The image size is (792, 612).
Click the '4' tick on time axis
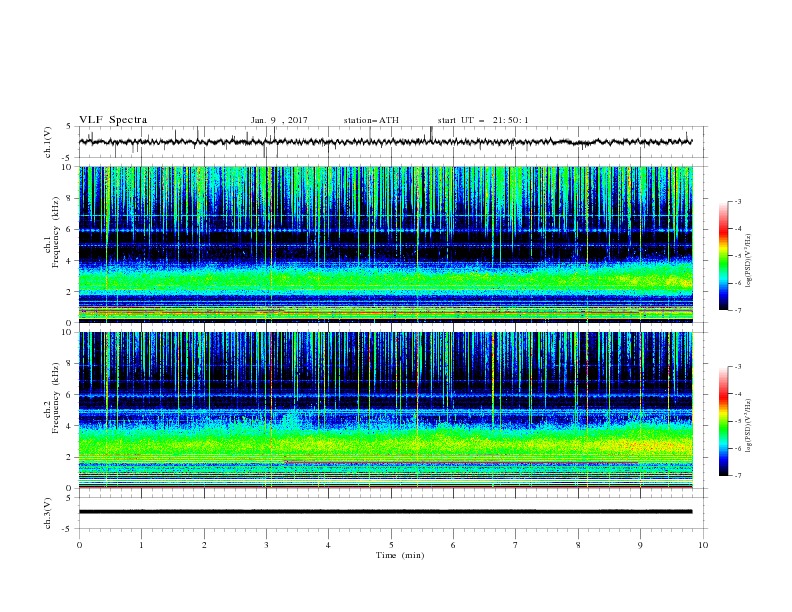tap(328, 545)
